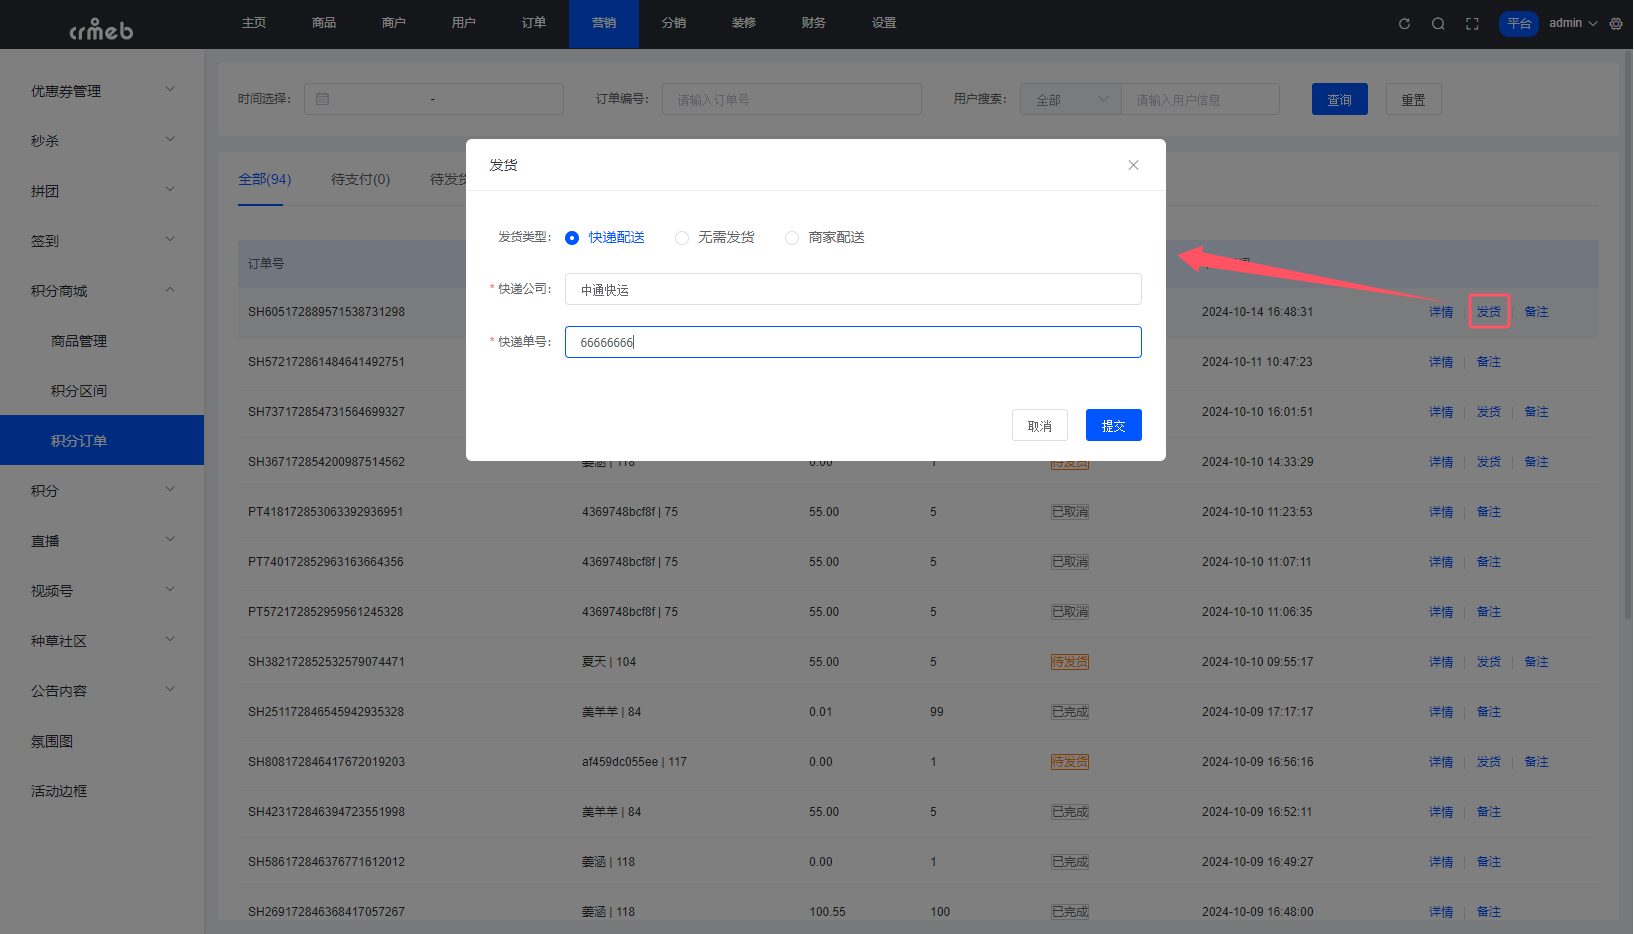The image size is (1634, 934).
Task: Click 提交 button in dialog
Action: point(1114,425)
